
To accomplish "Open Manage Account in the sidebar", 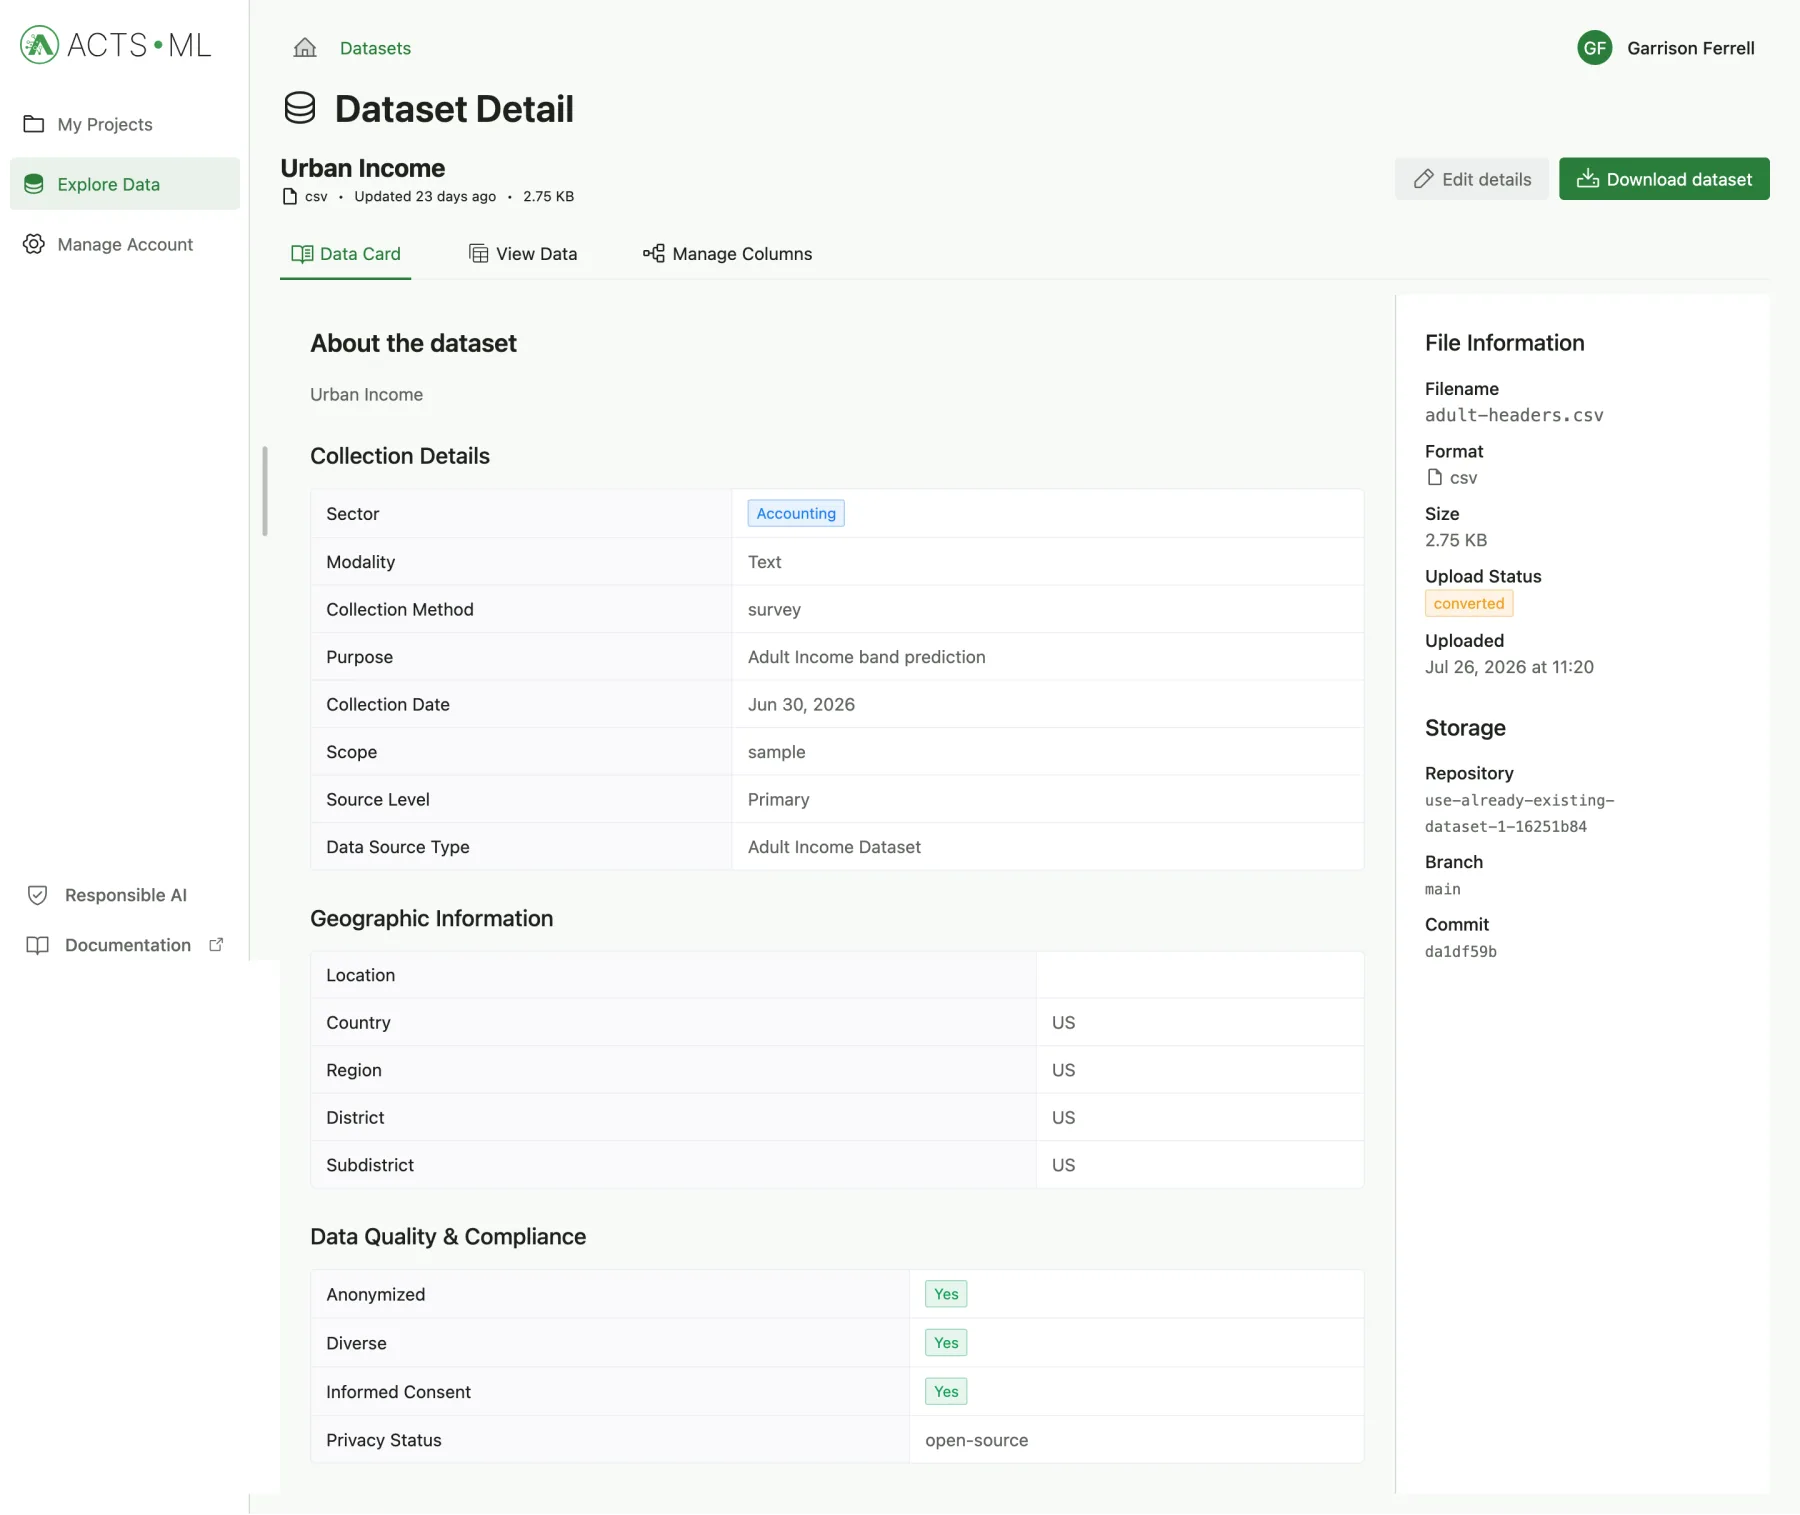I will click(125, 244).
